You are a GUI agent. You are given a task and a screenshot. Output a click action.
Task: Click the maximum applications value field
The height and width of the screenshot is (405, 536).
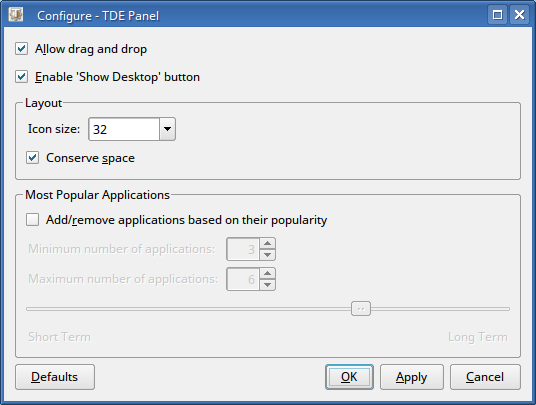click(243, 279)
